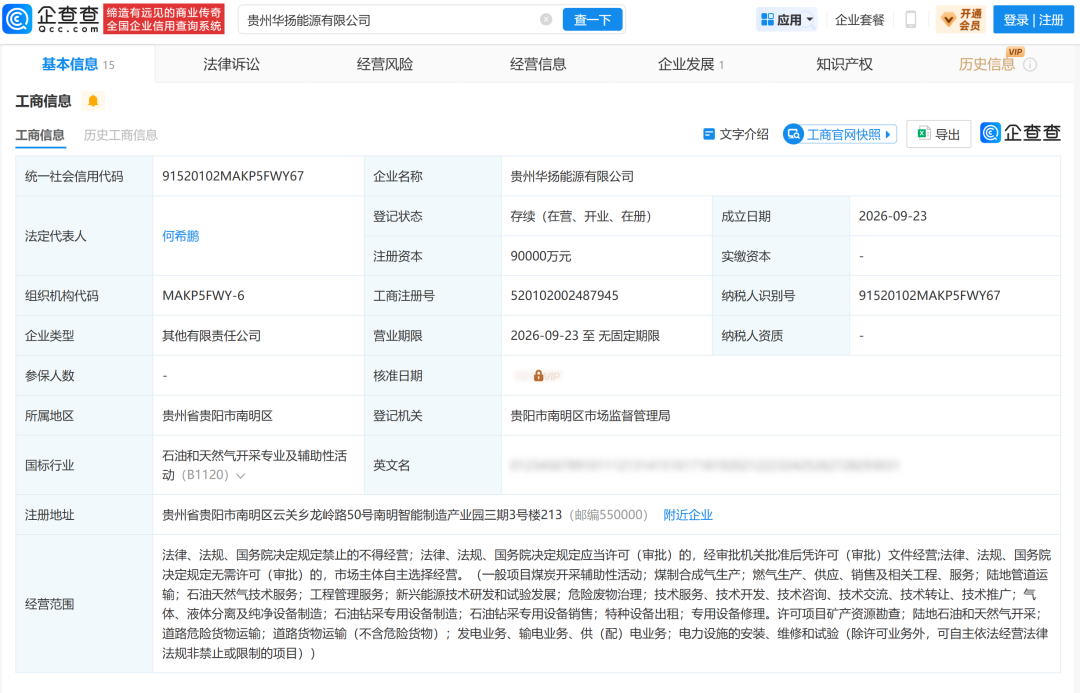
Task: Click 成立日期 value 2026-09-23
Action: [893, 216]
